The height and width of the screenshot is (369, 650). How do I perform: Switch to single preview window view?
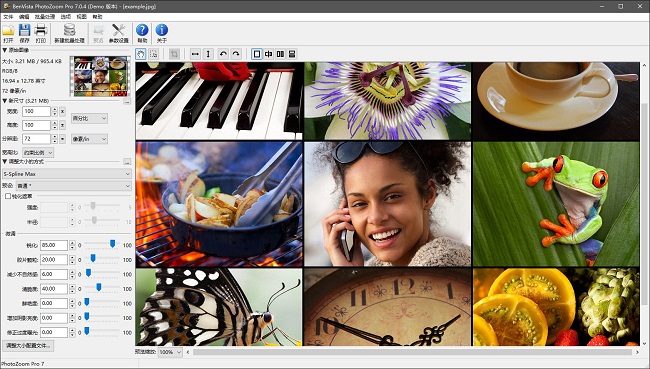pyautogui.click(x=257, y=54)
